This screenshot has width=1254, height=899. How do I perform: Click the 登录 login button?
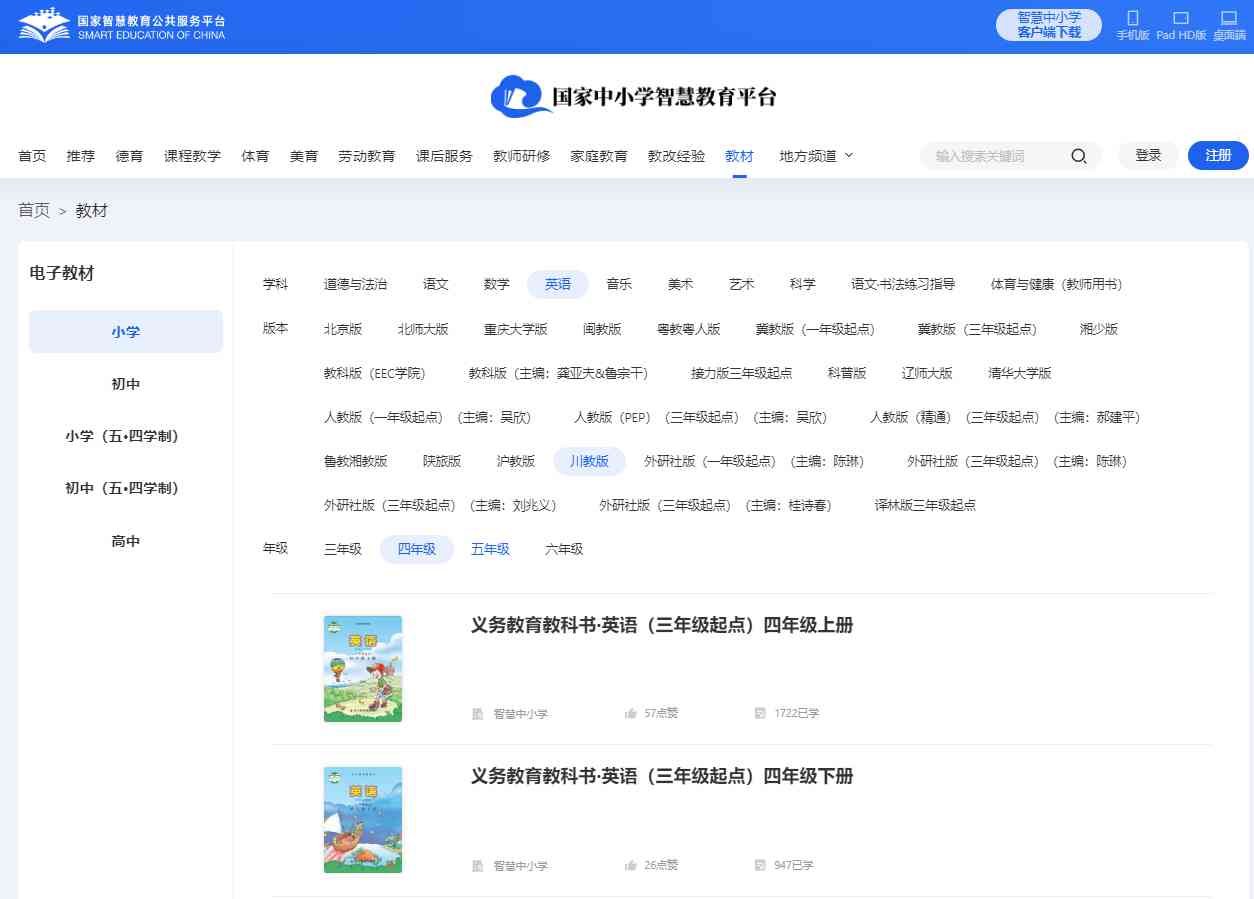click(1148, 156)
